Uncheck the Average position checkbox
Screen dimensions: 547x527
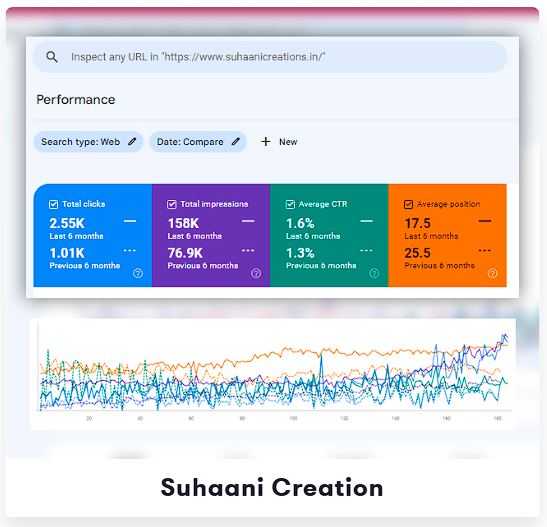(409, 204)
